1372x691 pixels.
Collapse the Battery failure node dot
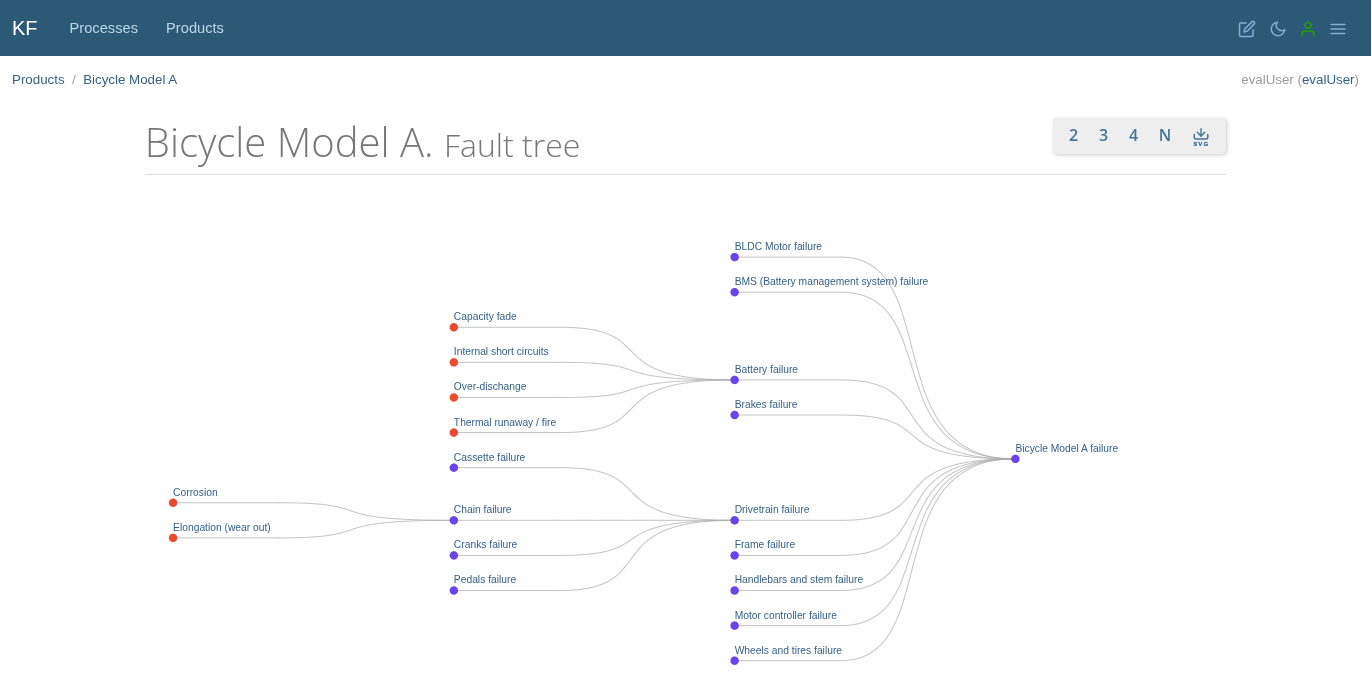(x=735, y=380)
